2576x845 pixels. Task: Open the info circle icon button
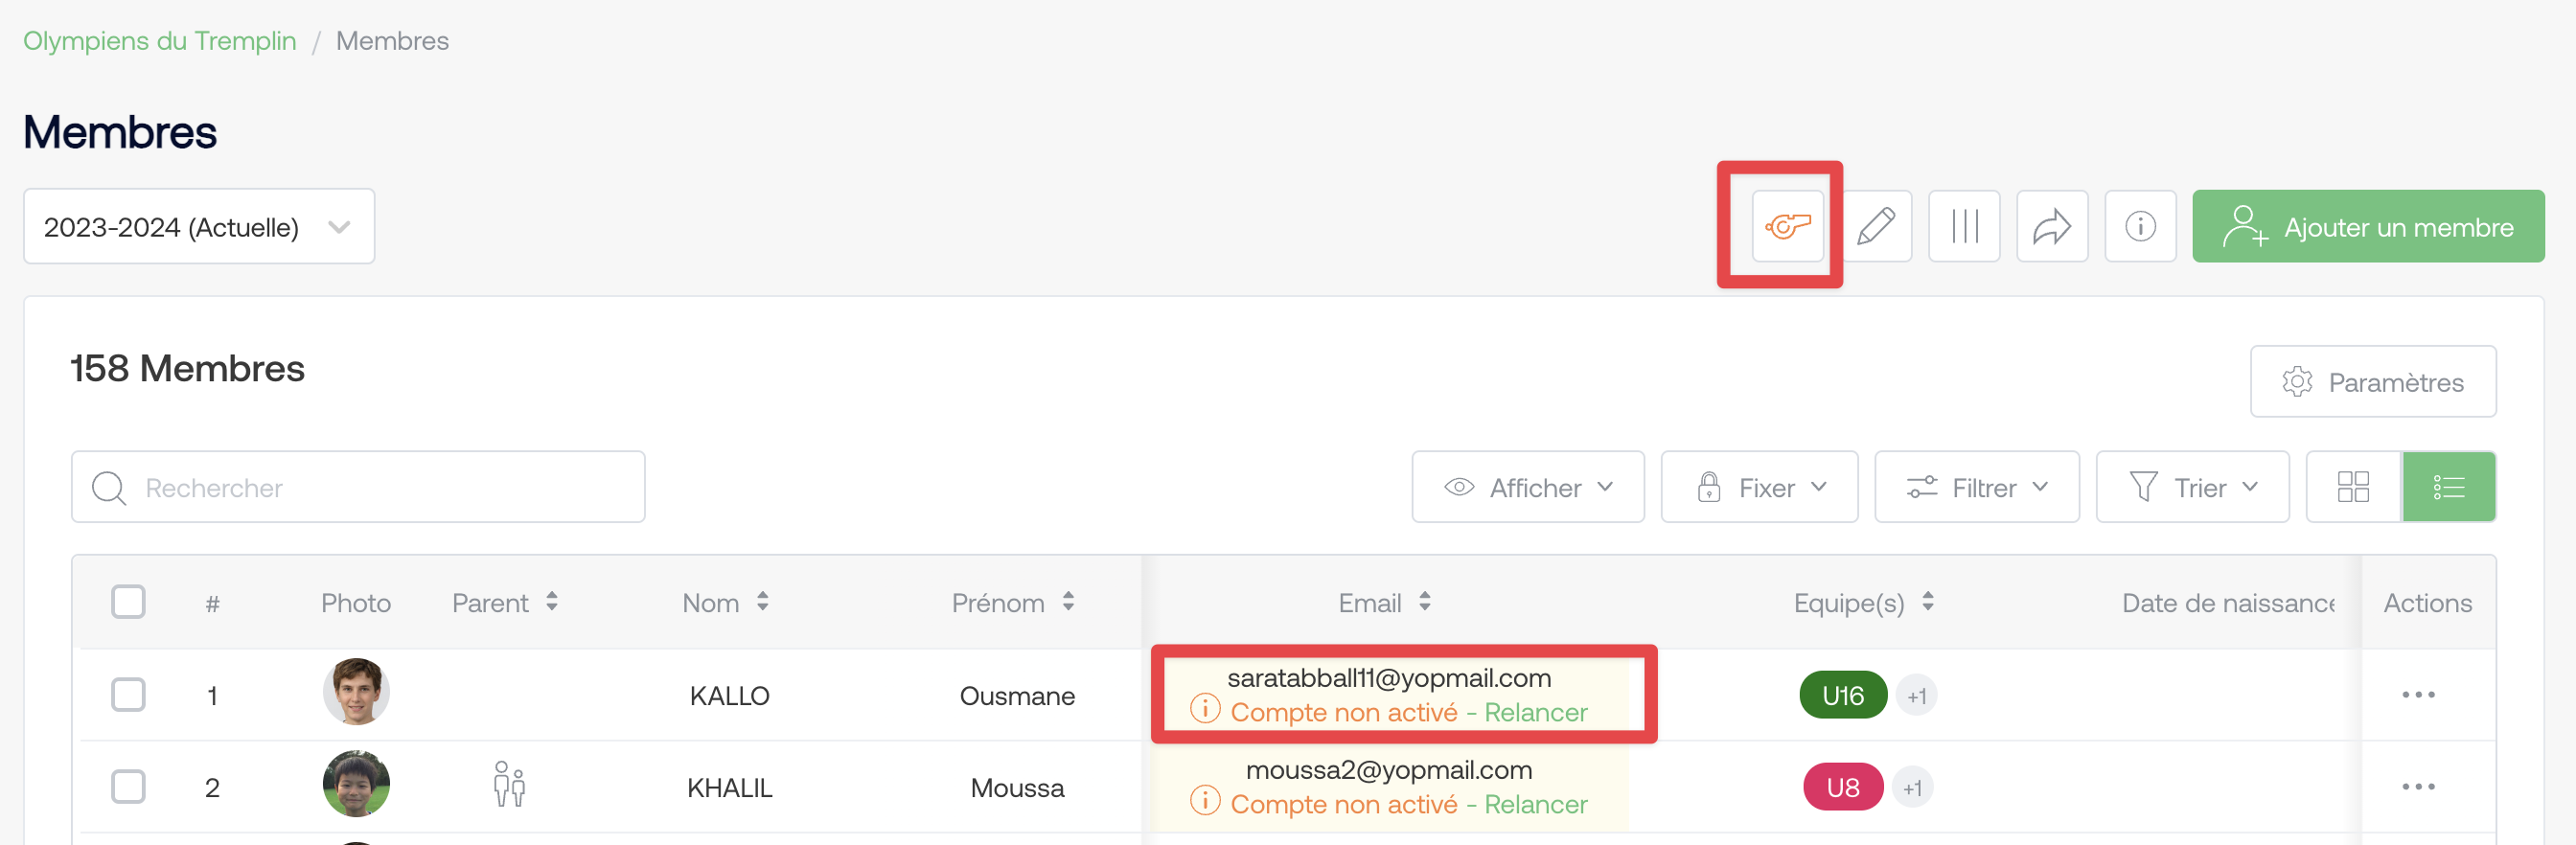click(x=2139, y=226)
